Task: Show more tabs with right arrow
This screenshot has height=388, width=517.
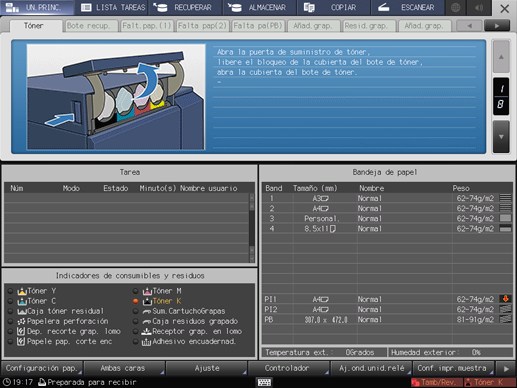Action: [497, 26]
